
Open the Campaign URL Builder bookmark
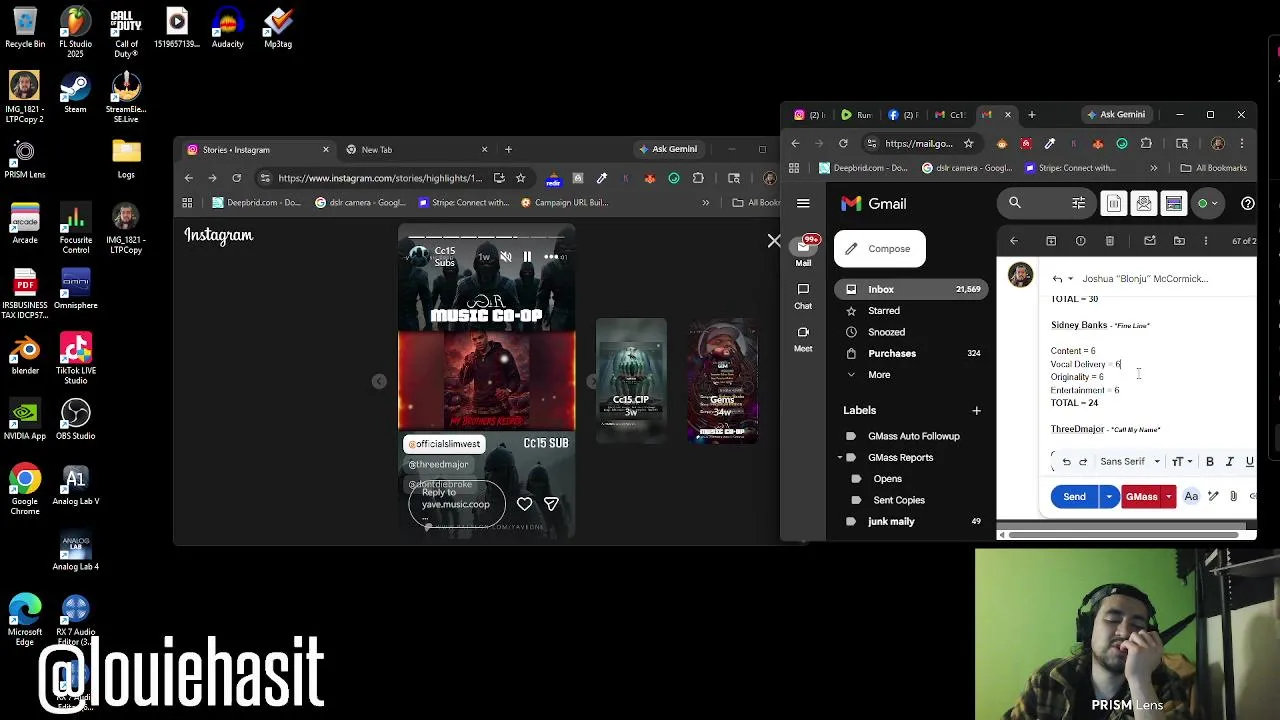[563, 203]
